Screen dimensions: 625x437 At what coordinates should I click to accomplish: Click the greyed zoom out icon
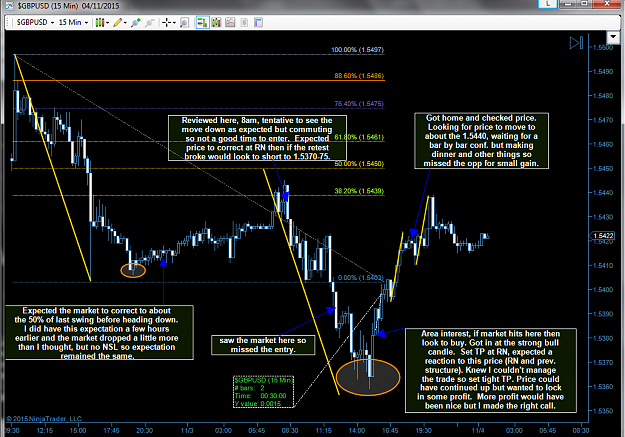[149, 22]
